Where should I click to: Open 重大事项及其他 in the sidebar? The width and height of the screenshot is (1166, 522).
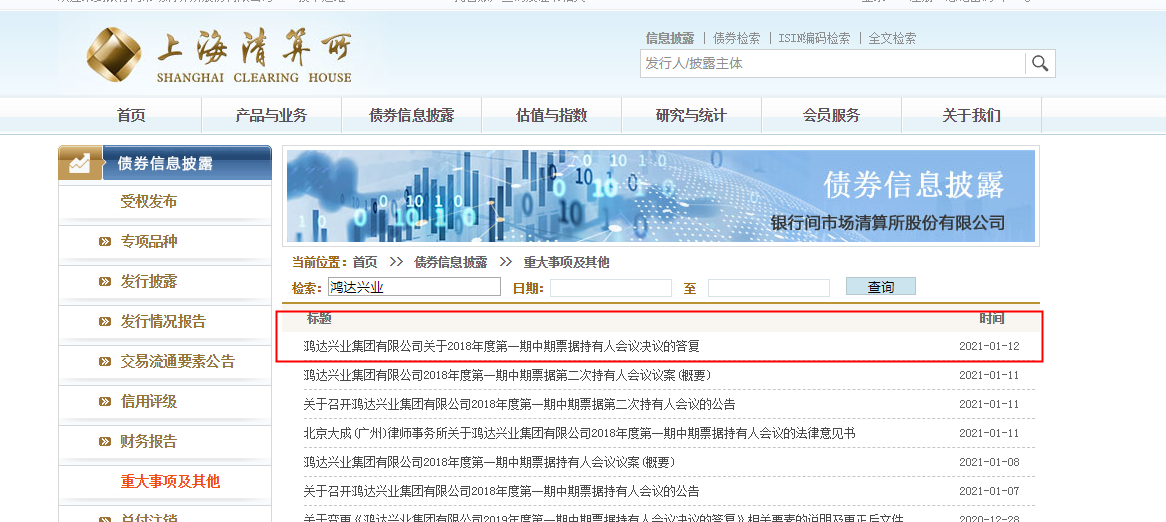pyautogui.click(x=170, y=481)
